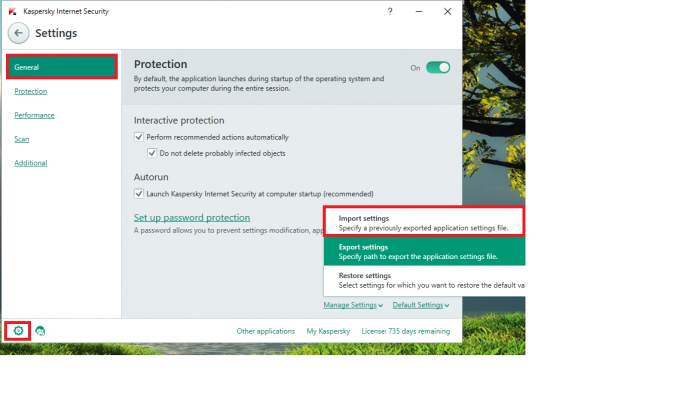Choose Import settings from the menu

[x=424, y=223]
